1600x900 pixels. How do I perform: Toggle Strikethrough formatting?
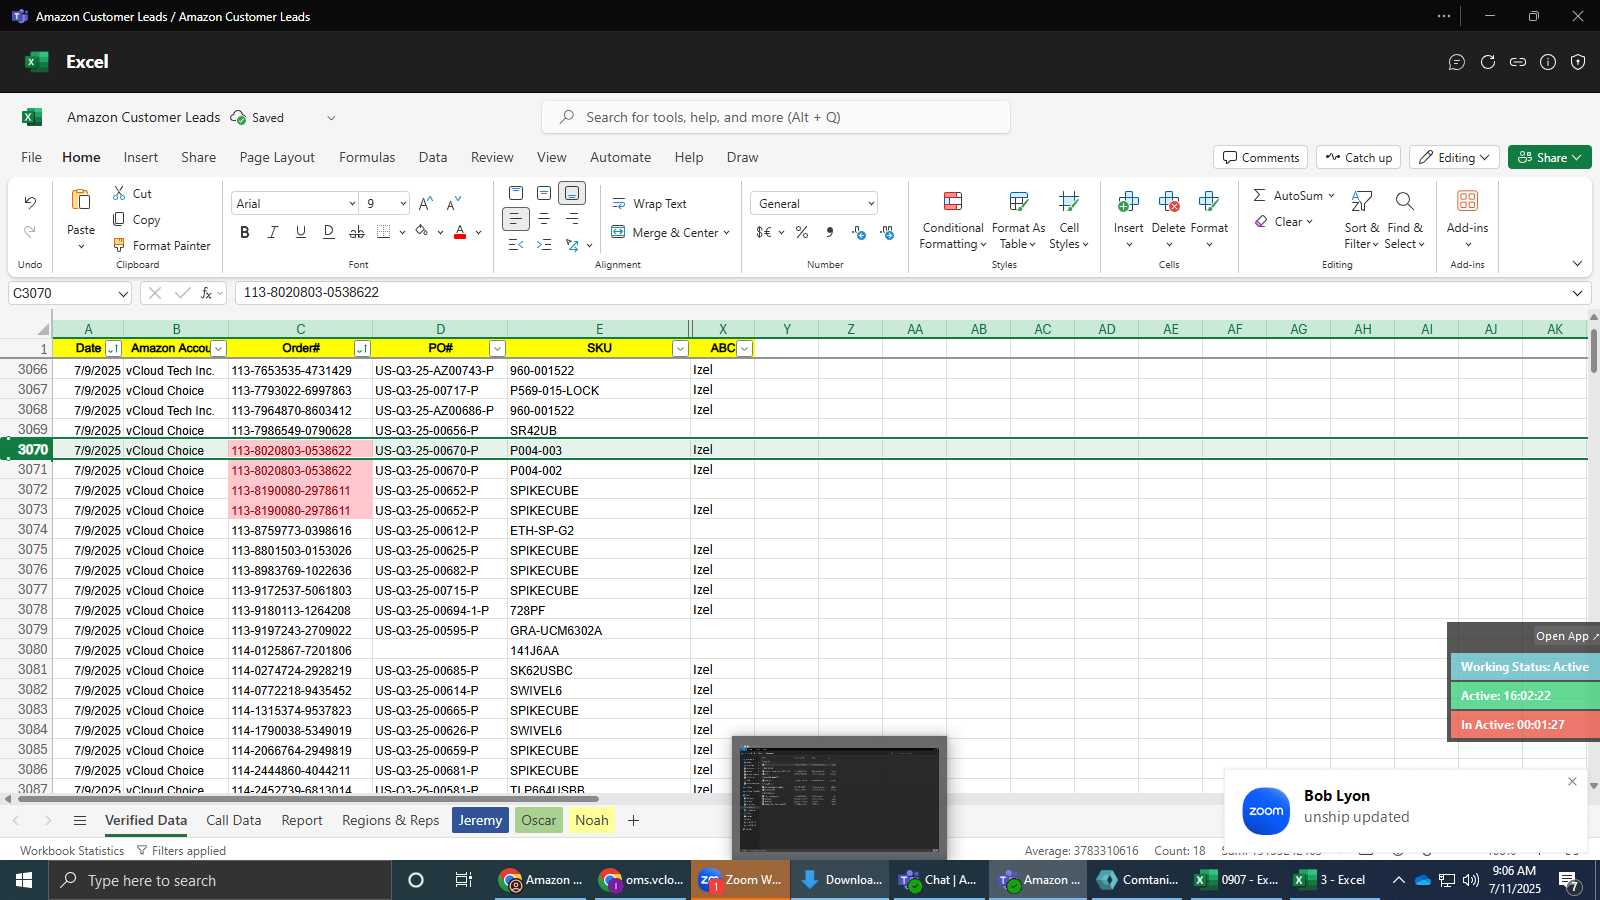356,232
